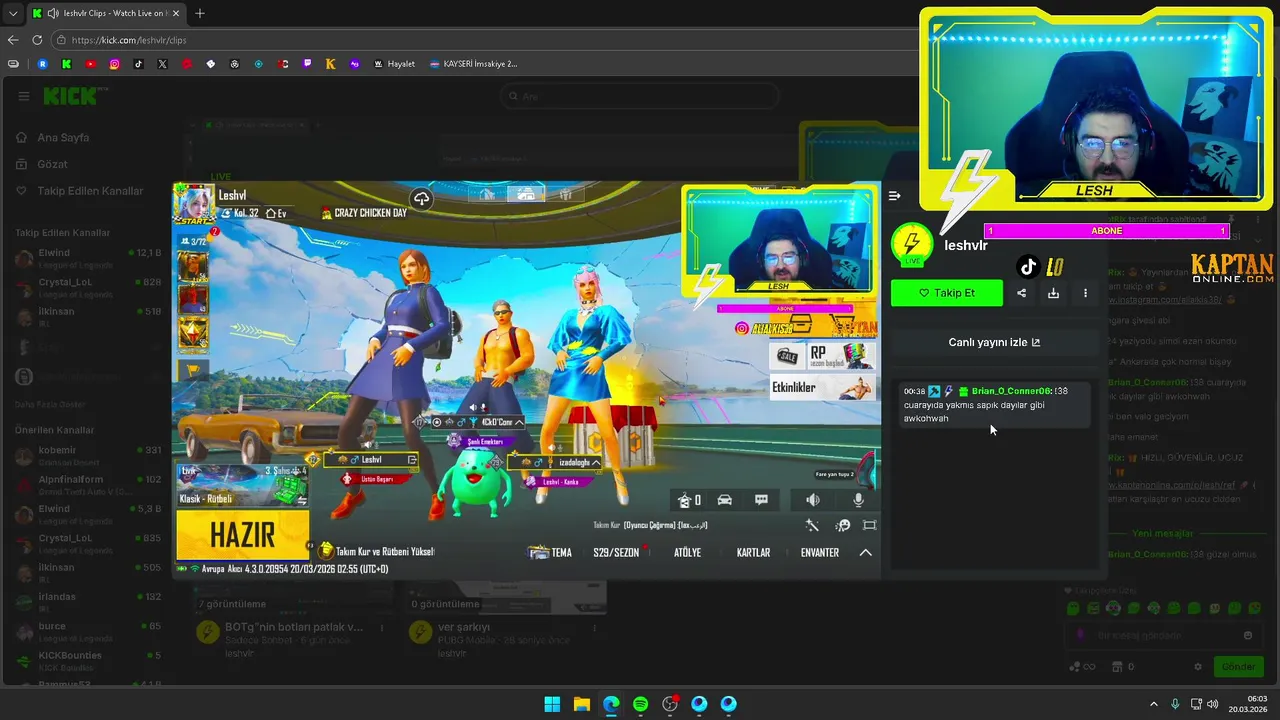Expand izadaloglu player nameplate chevron
Viewport: 1280px width, 720px height.
[x=596, y=462]
